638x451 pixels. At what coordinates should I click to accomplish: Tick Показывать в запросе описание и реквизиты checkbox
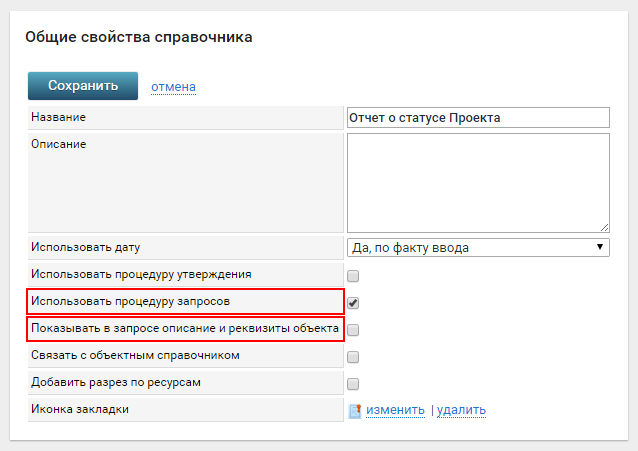tap(353, 329)
